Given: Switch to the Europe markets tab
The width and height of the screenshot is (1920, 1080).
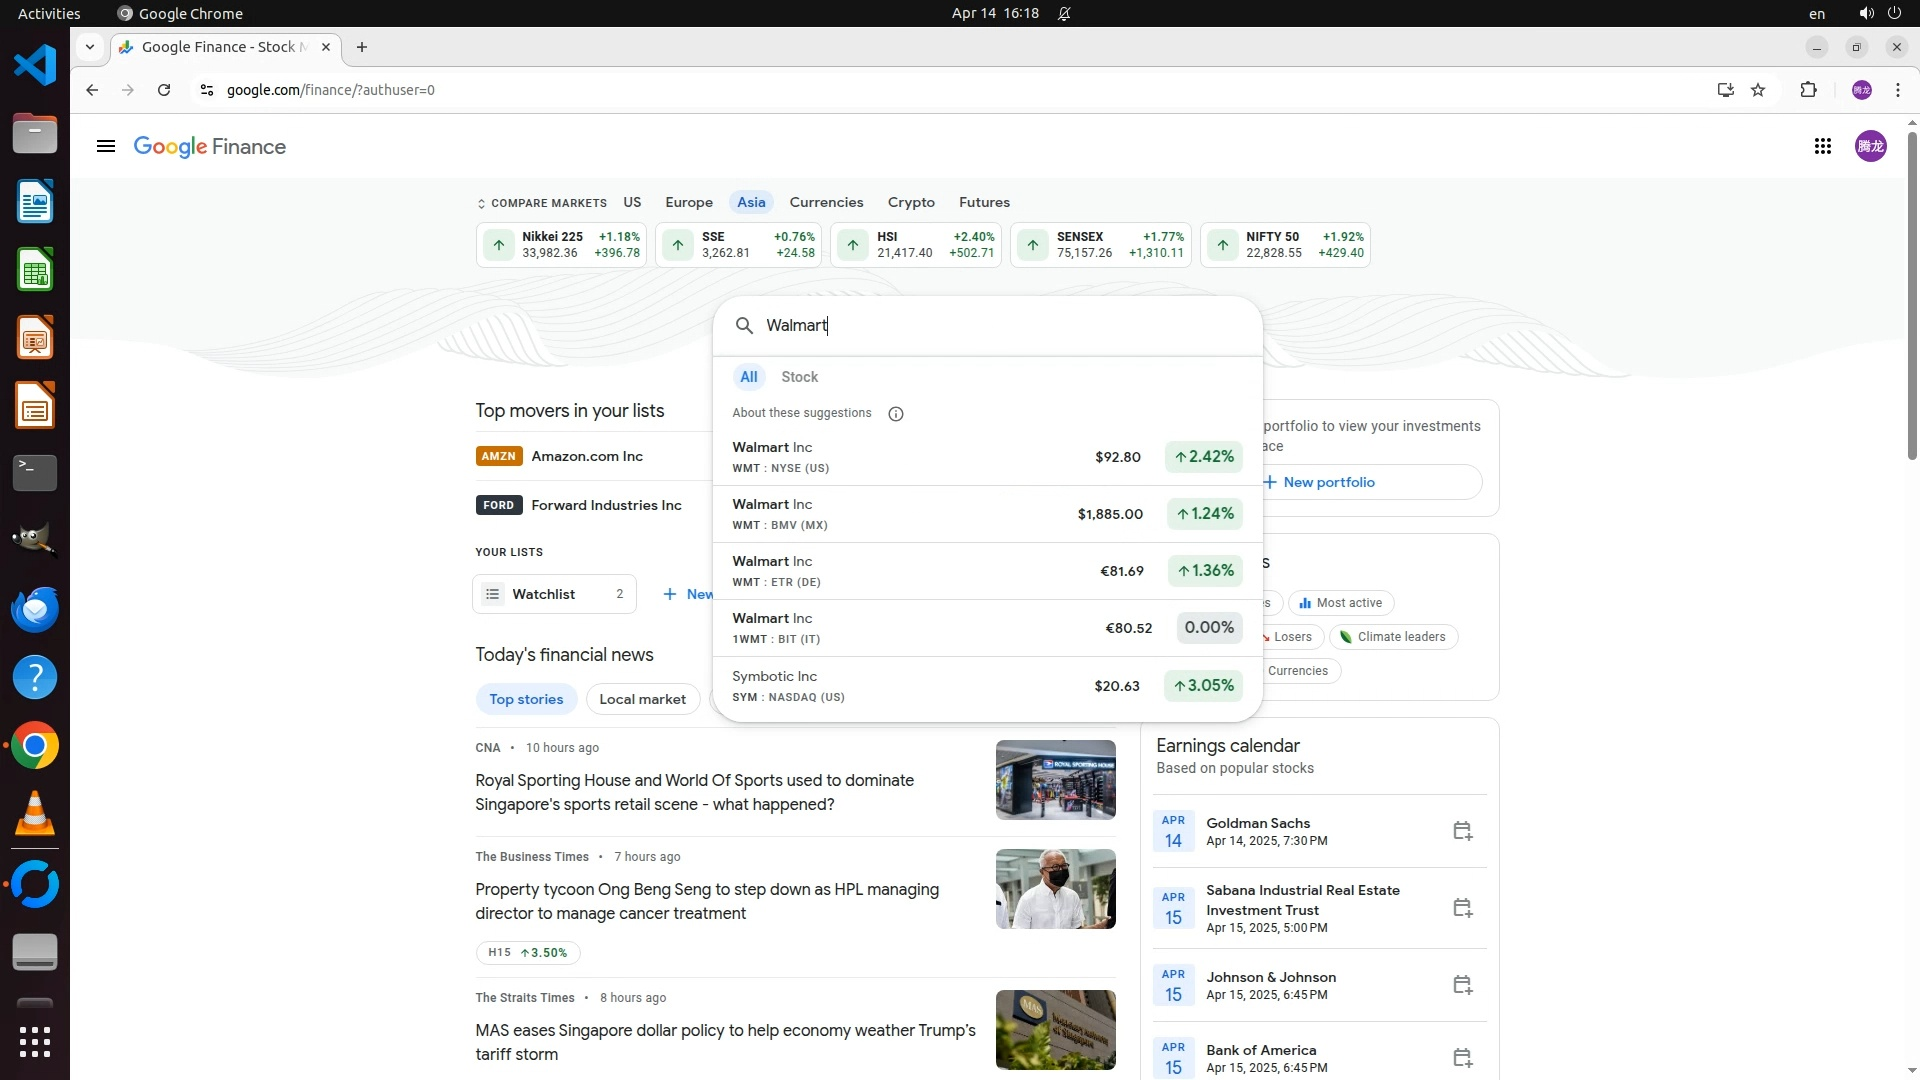Looking at the screenshot, I should (688, 202).
